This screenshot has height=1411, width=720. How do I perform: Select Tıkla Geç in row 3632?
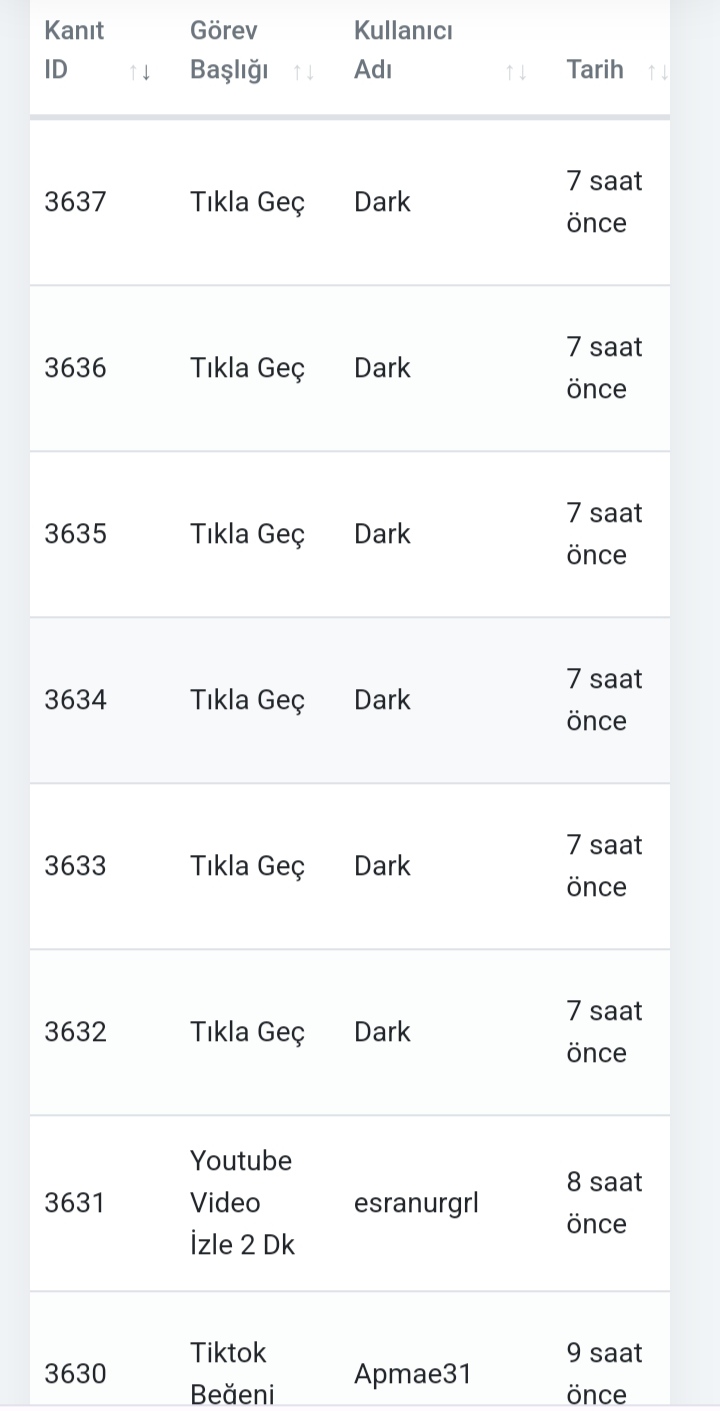click(x=248, y=1032)
